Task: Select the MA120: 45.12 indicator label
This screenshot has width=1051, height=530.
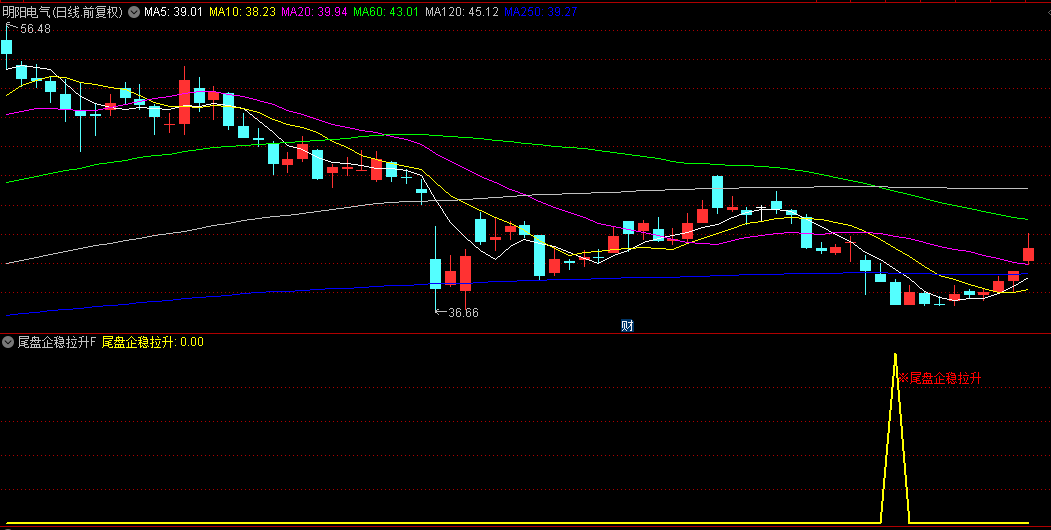Action: (461, 12)
